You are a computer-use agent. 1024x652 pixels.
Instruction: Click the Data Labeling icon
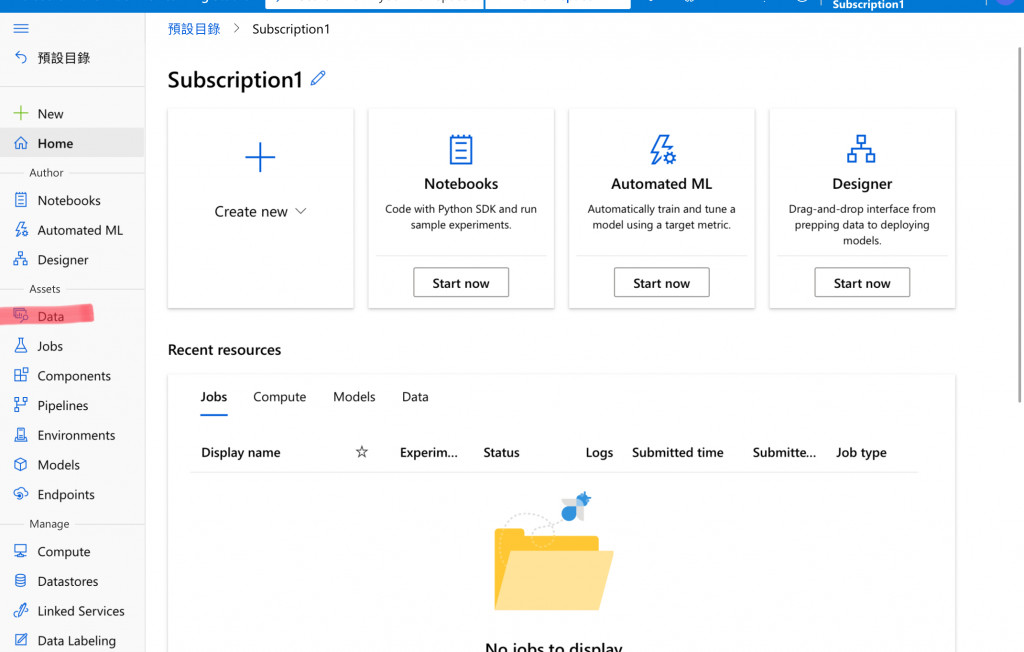21,640
